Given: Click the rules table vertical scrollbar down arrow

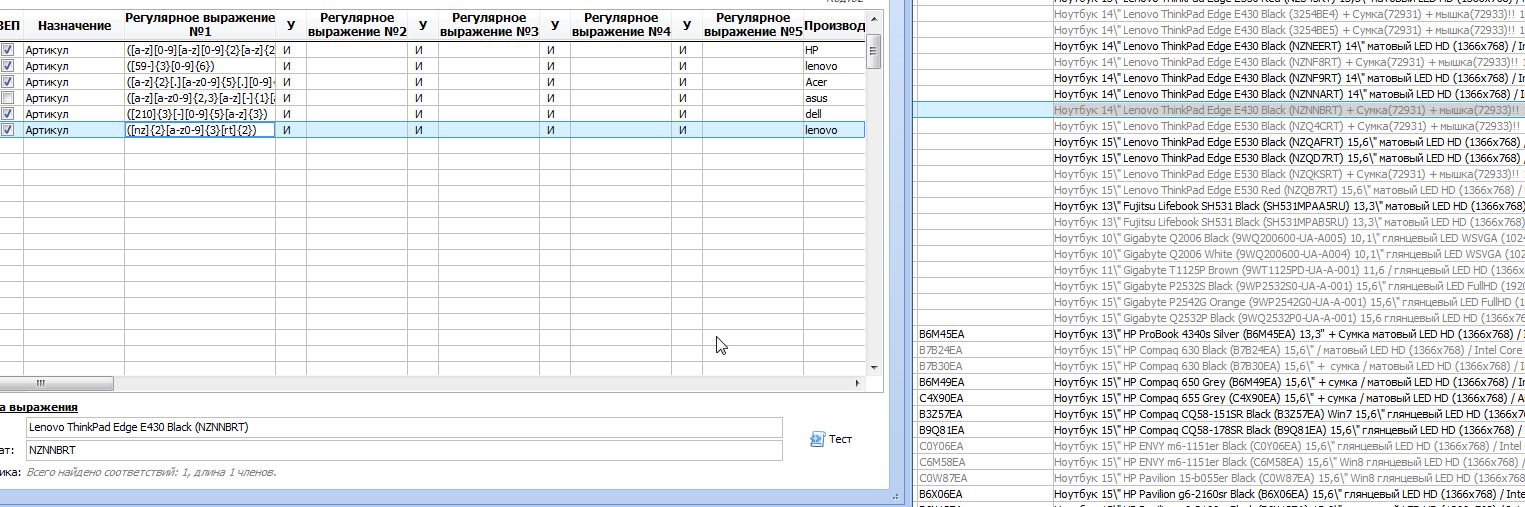Looking at the screenshot, I should [874, 367].
